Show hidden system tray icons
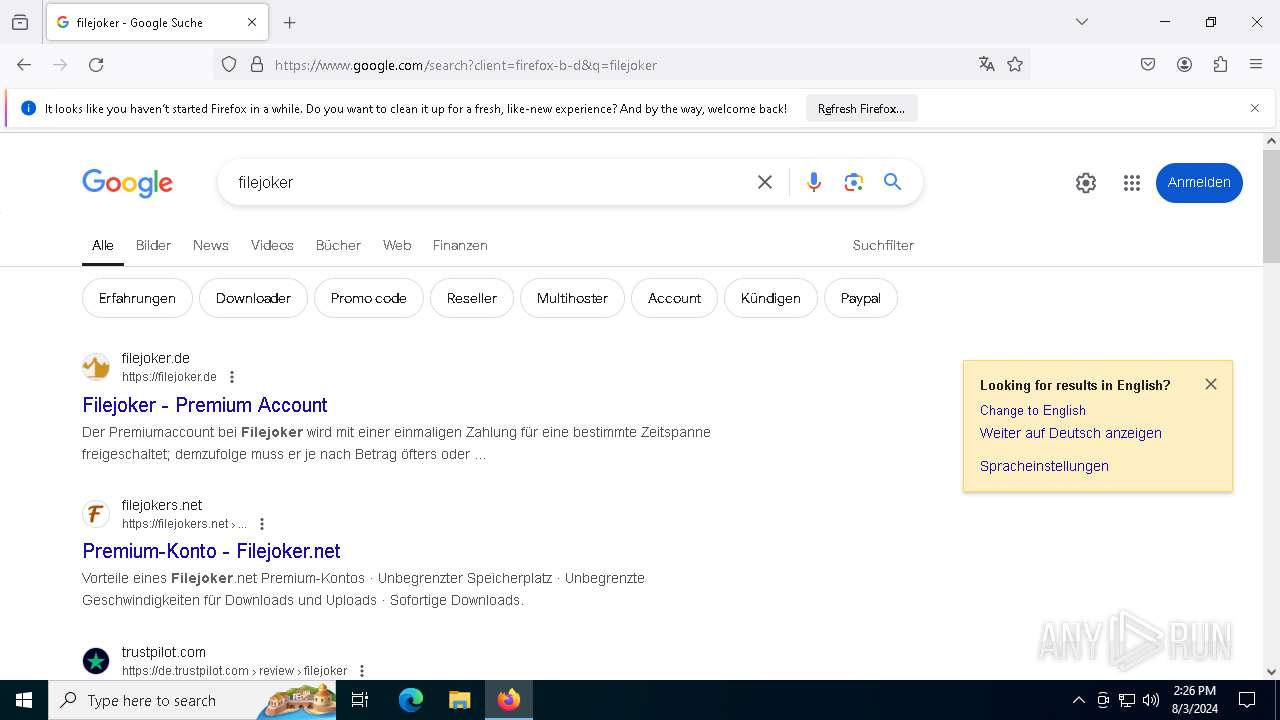The image size is (1280, 720). pyautogui.click(x=1078, y=700)
